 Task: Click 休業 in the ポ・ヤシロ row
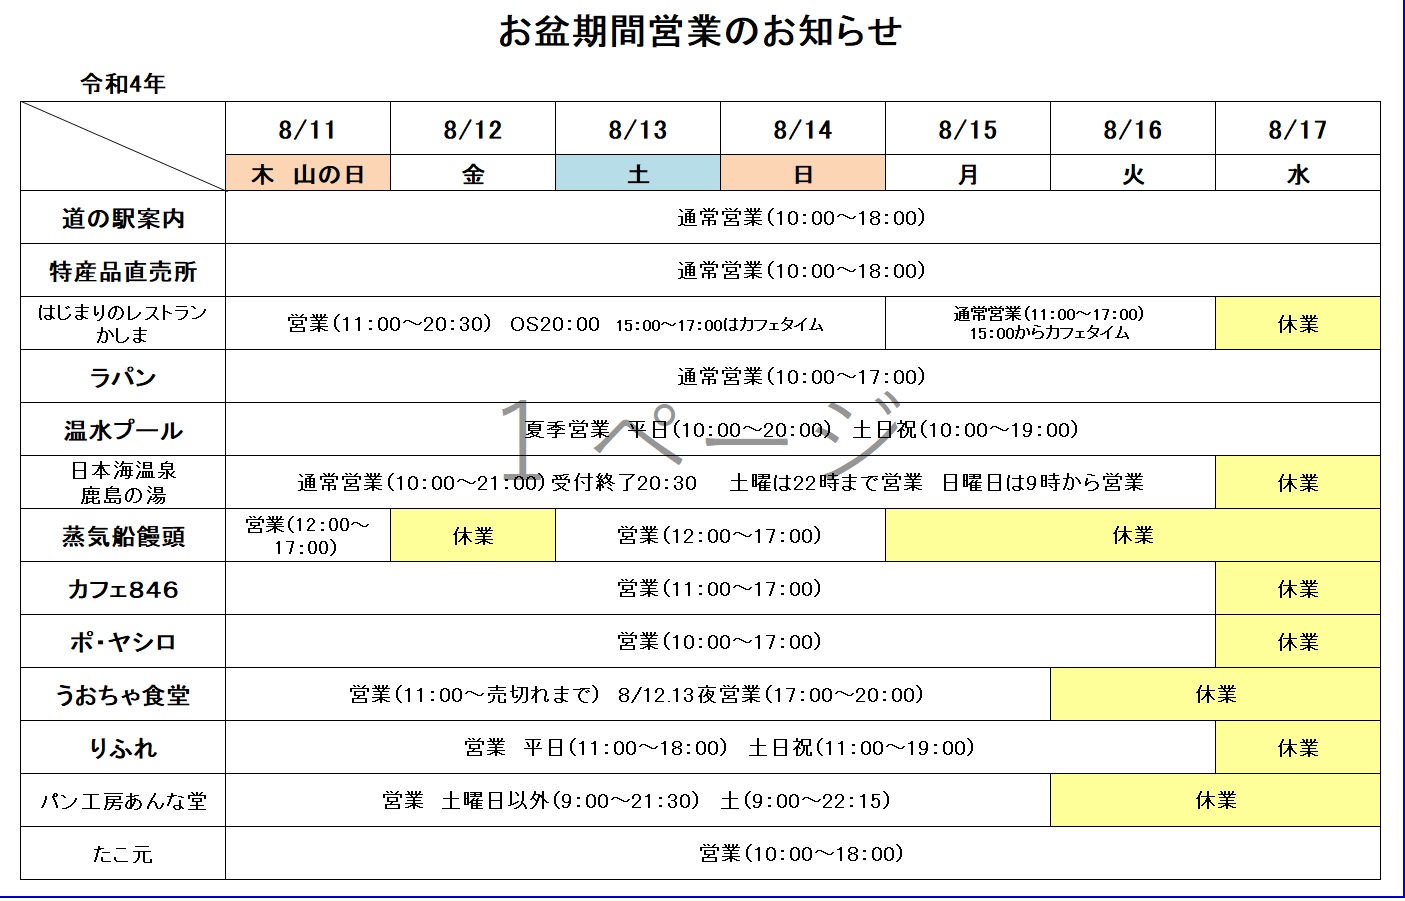pyautogui.click(x=1298, y=642)
